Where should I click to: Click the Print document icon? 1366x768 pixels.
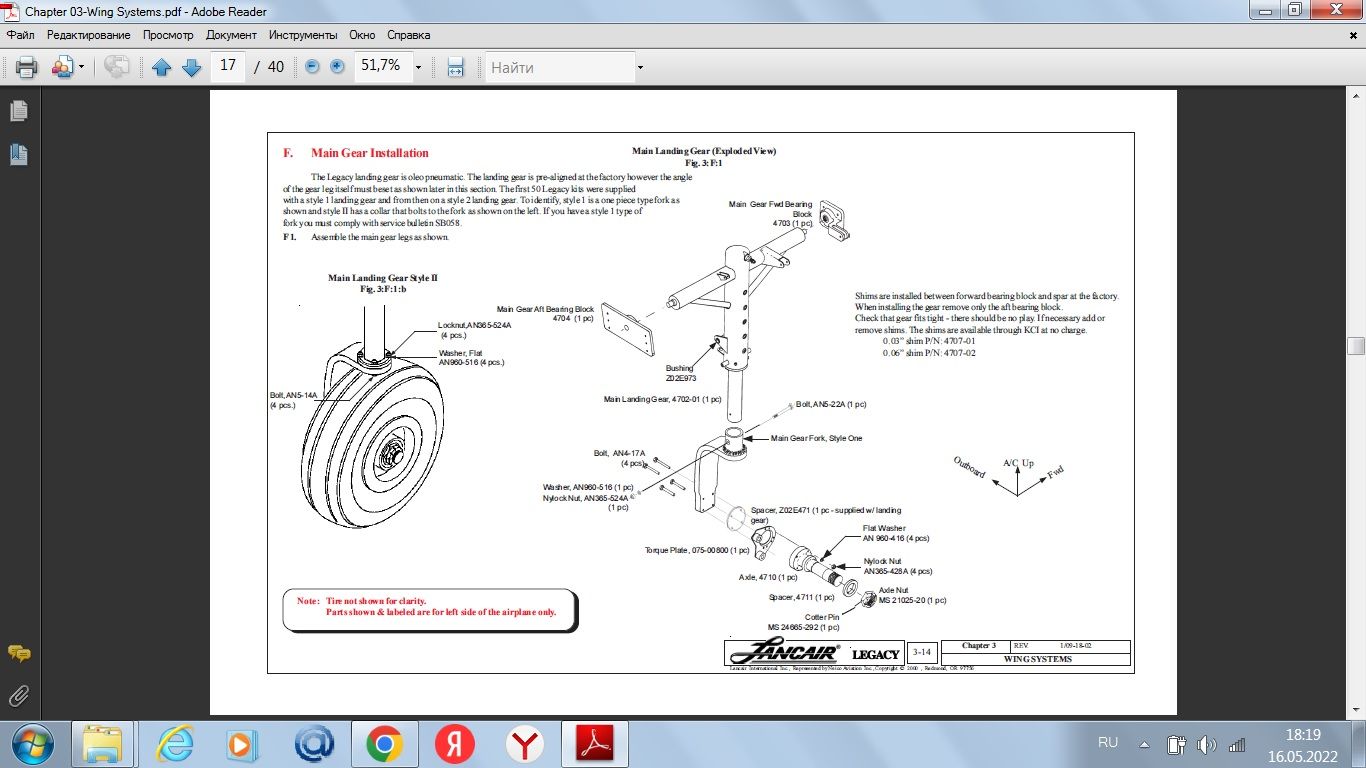tap(25, 66)
